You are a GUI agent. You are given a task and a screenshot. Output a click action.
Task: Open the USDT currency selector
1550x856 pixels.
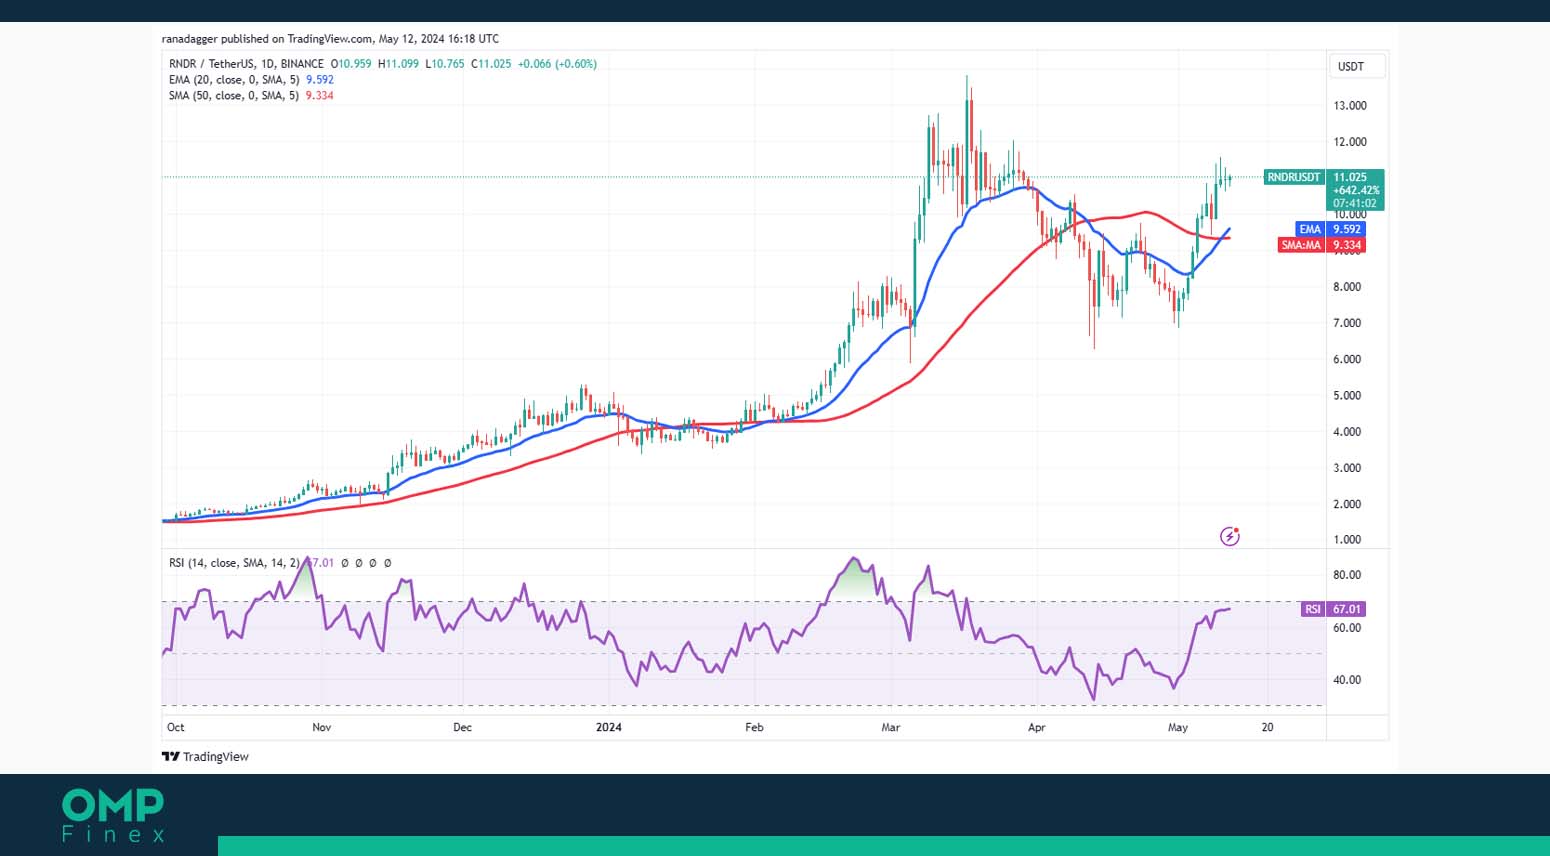click(x=1357, y=67)
